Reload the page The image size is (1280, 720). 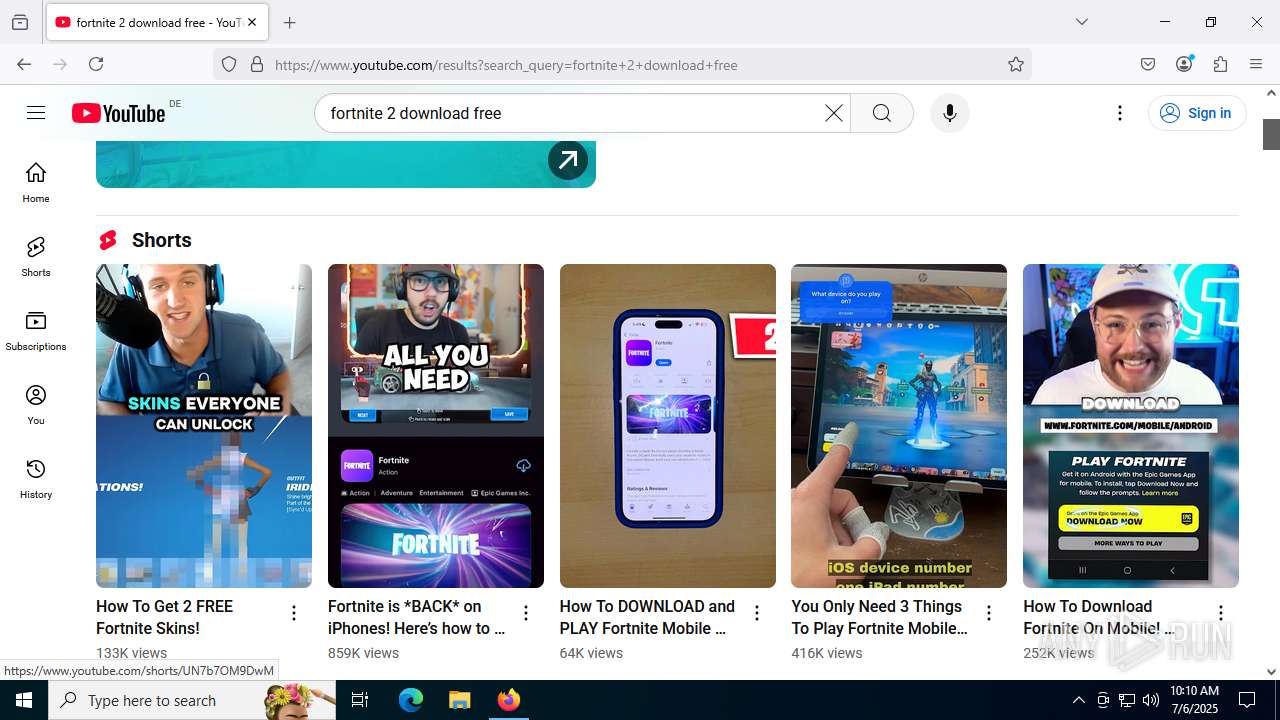tap(96, 64)
